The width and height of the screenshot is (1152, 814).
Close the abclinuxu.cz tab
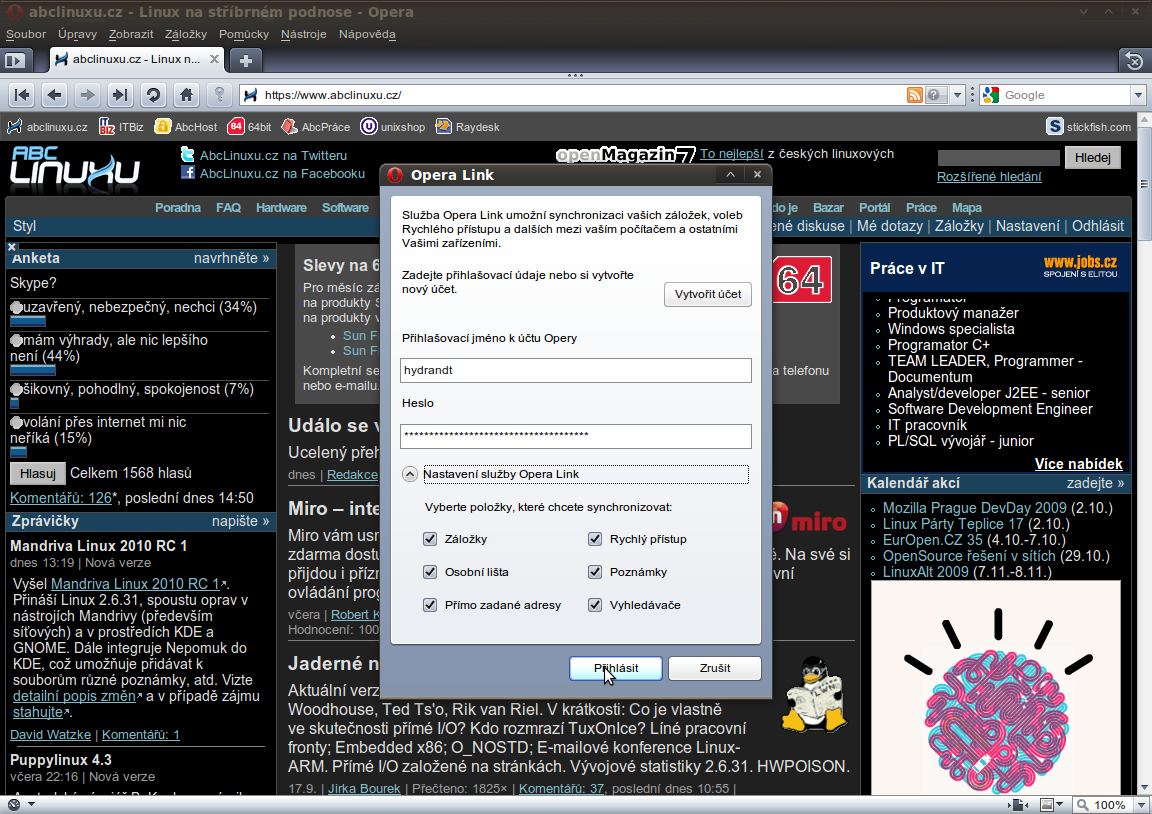point(214,59)
